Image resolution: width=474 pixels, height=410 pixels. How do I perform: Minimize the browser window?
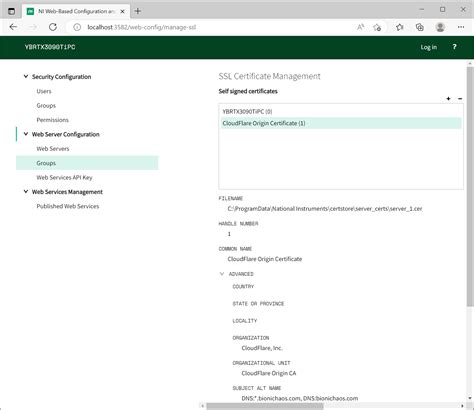(422, 9)
